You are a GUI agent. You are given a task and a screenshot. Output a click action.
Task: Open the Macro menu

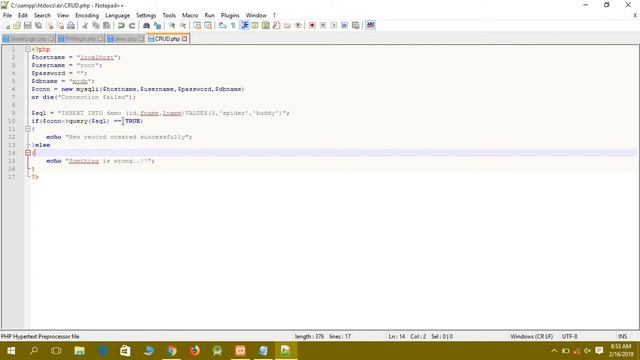click(190, 15)
